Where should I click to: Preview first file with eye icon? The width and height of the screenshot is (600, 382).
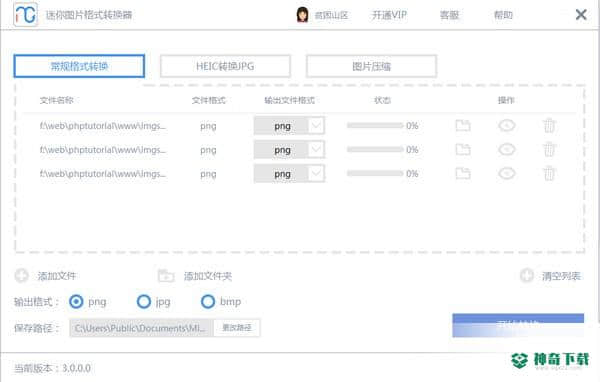pyautogui.click(x=507, y=126)
